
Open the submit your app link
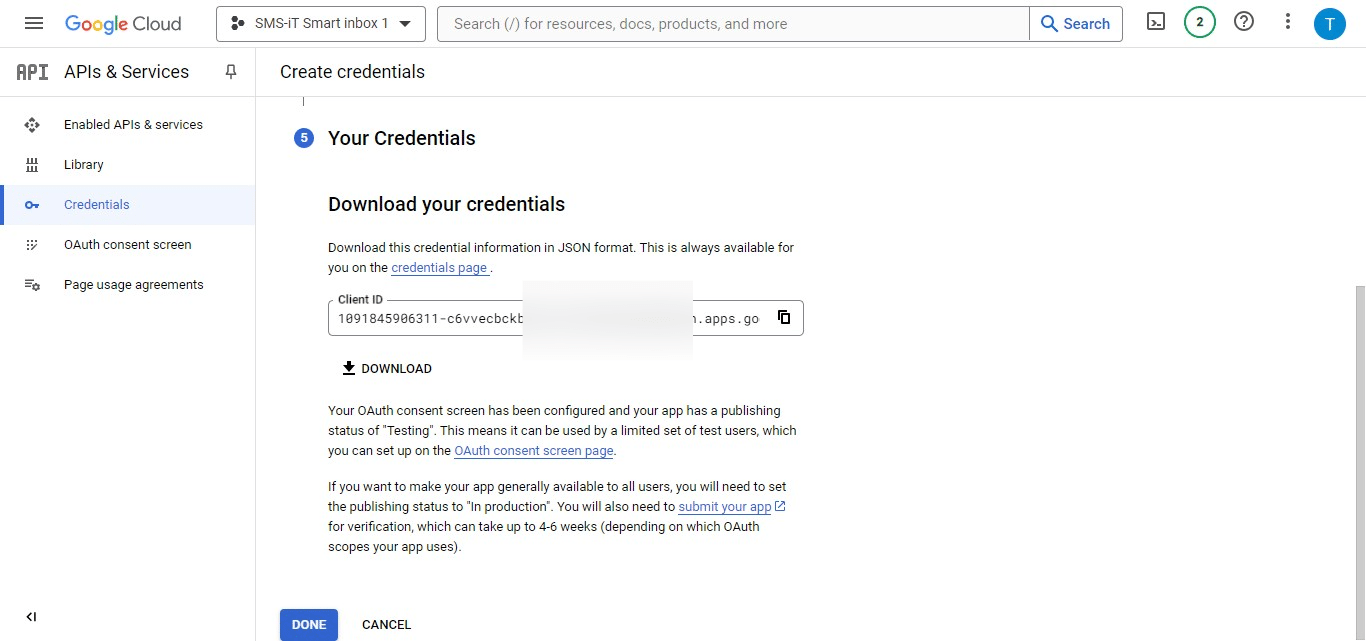pyautogui.click(x=725, y=507)
